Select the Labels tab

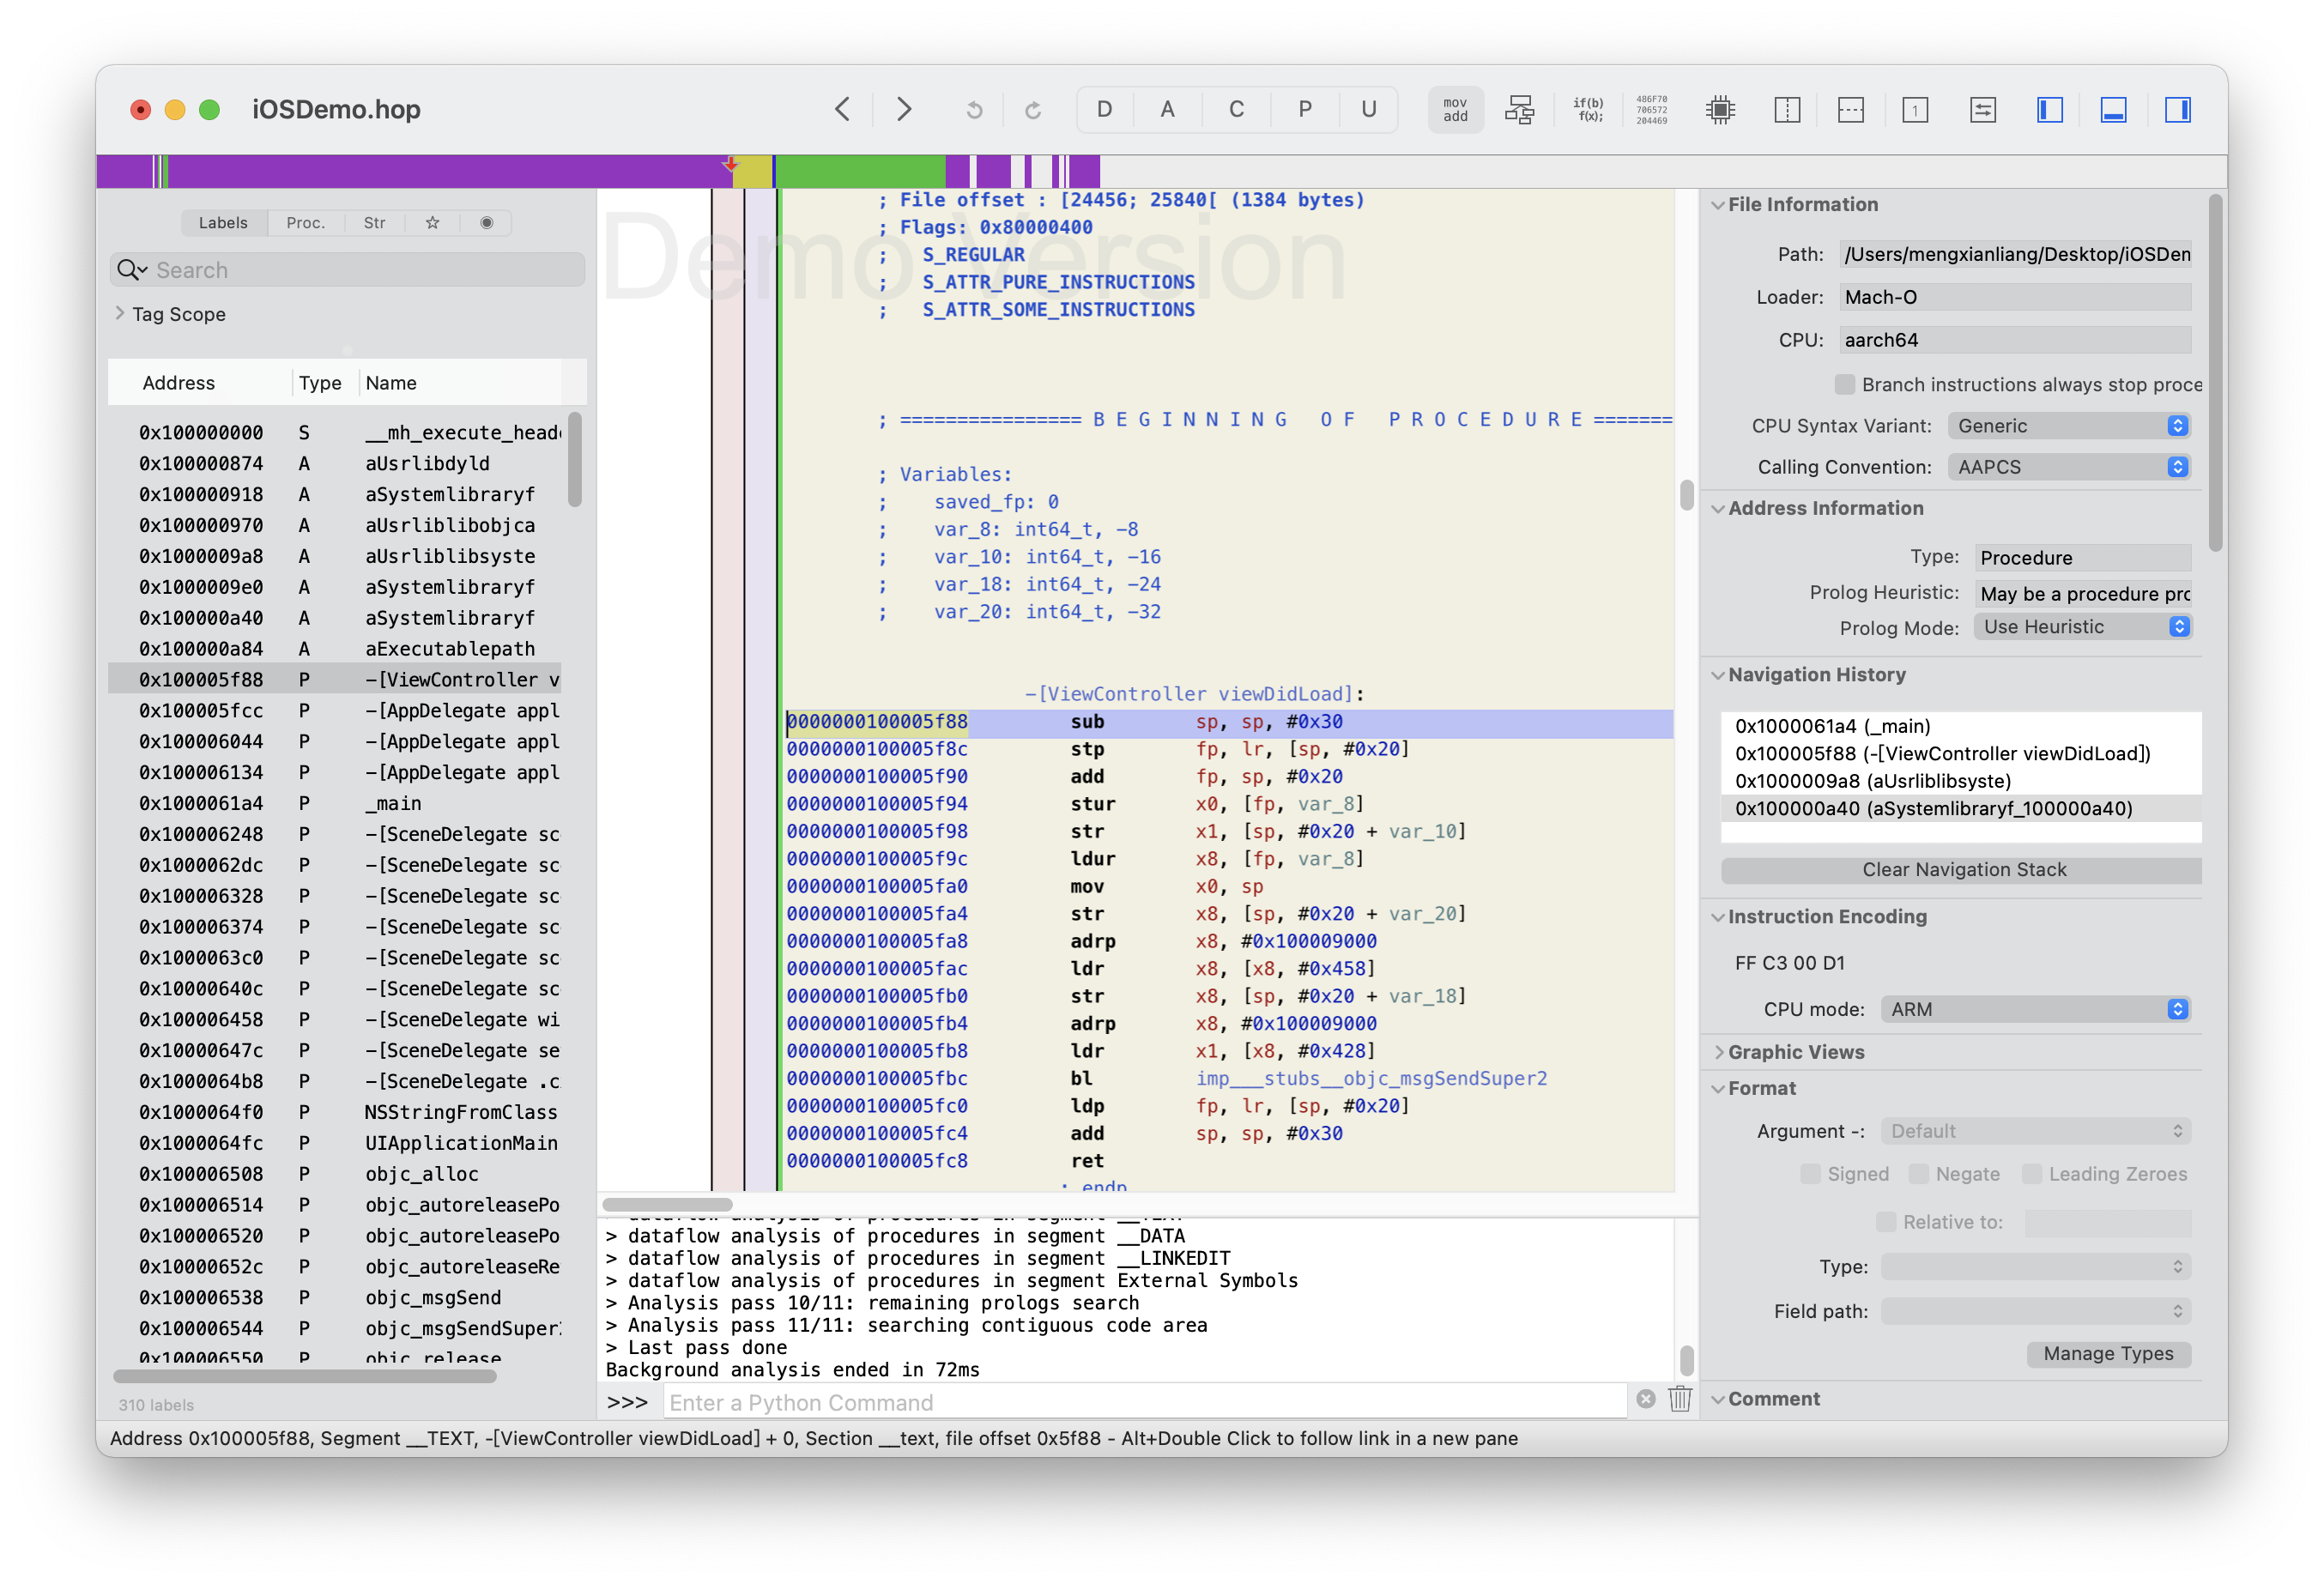223,223
